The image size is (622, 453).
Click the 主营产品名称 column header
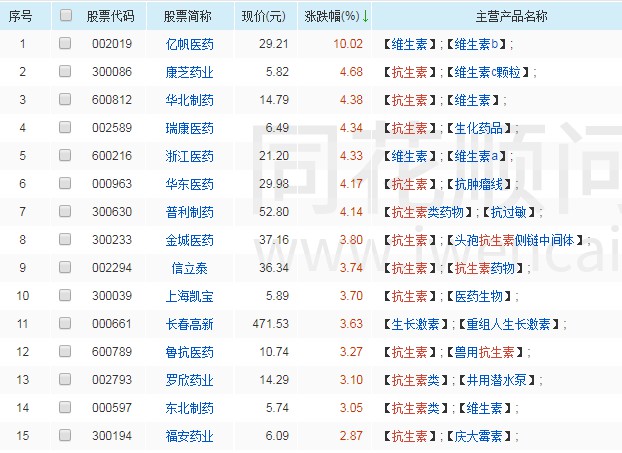[511, 16]
